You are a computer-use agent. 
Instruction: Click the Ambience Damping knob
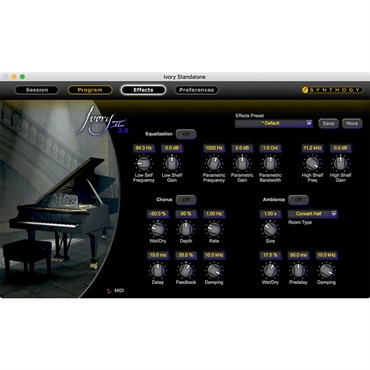click(x=326, y=270)
